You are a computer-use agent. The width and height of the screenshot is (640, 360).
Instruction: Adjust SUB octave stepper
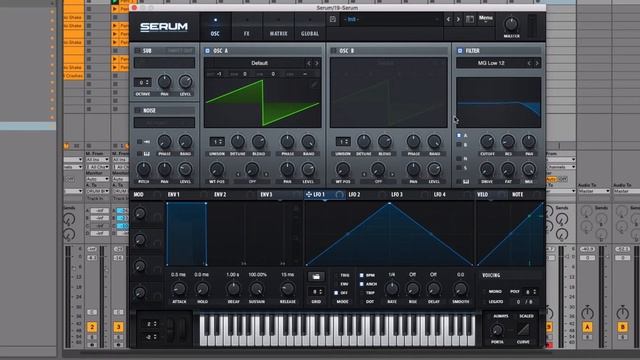pos(142,82)
